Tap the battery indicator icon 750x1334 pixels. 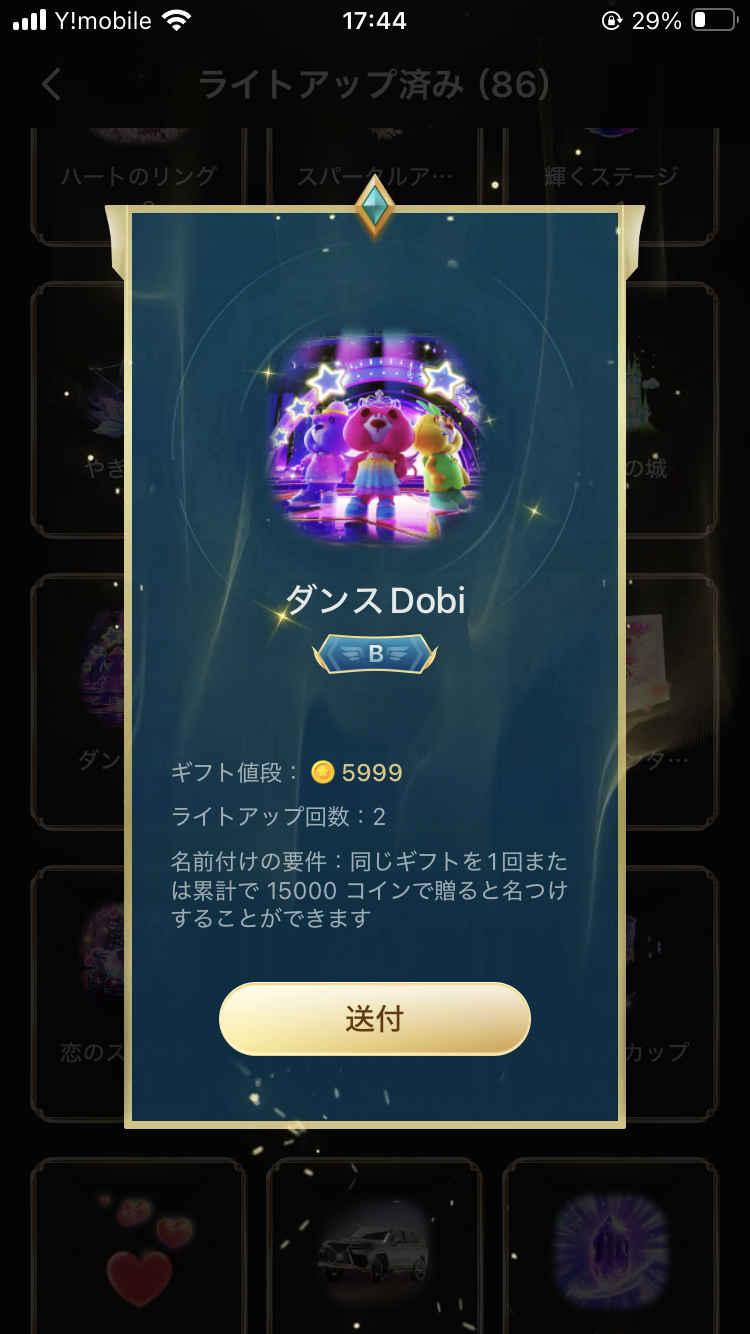pos(714,21)
